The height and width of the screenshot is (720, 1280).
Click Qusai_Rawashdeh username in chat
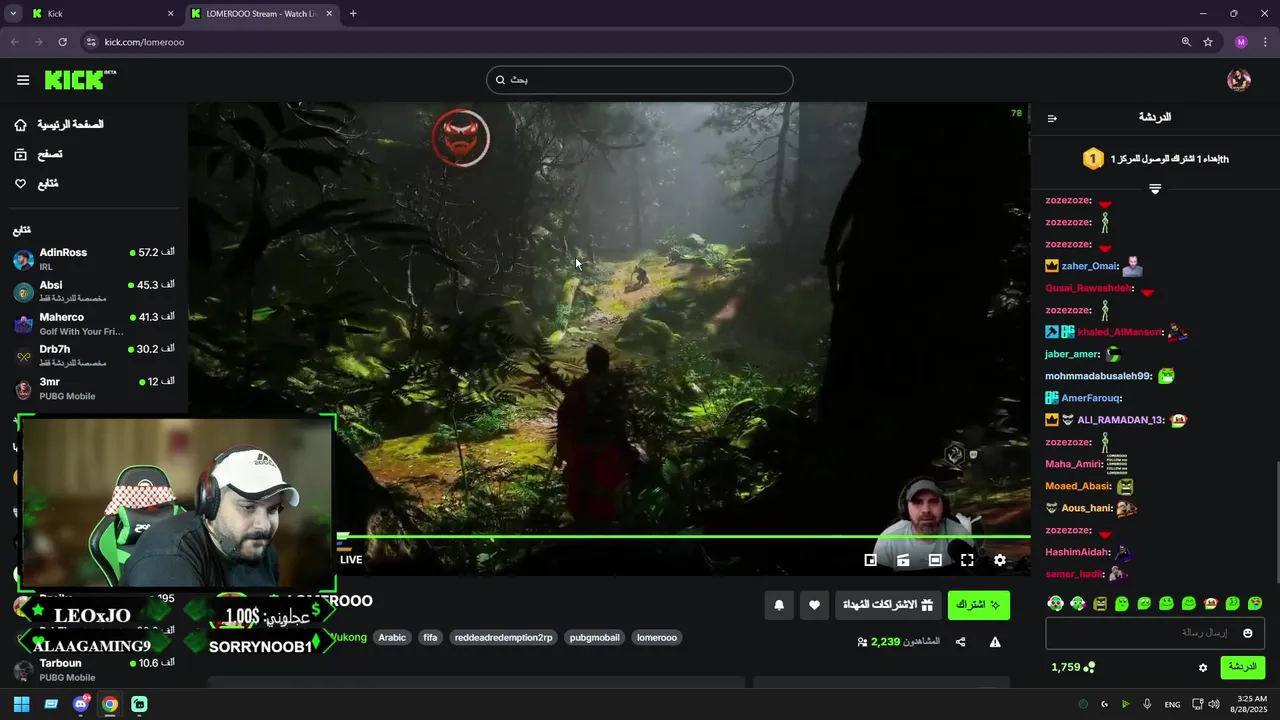coord(1089,289)
